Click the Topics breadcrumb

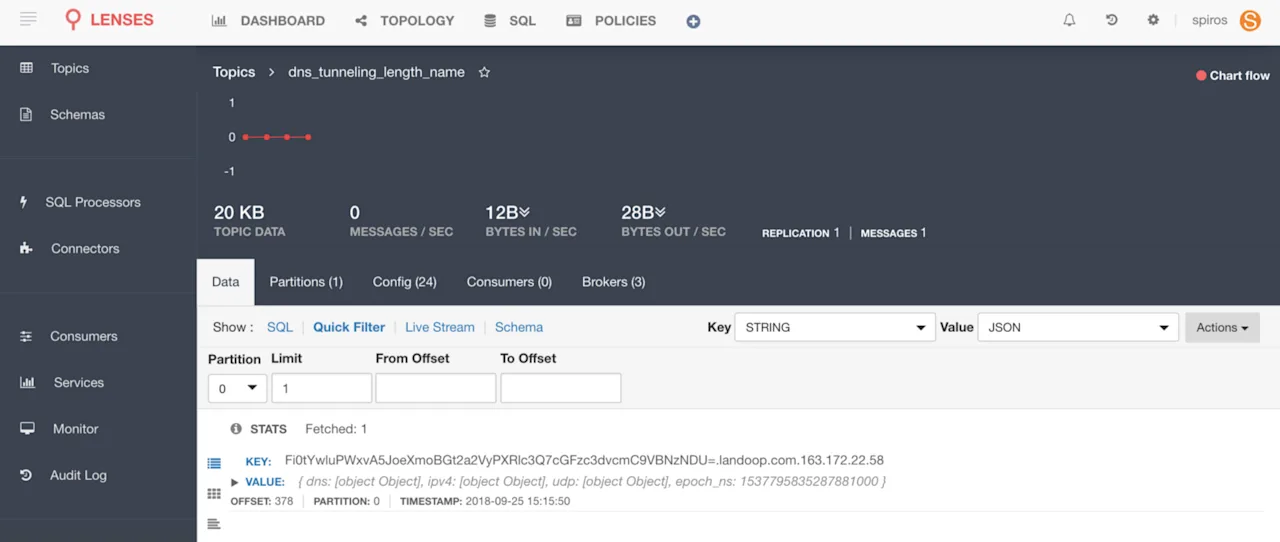coord(234,72)
